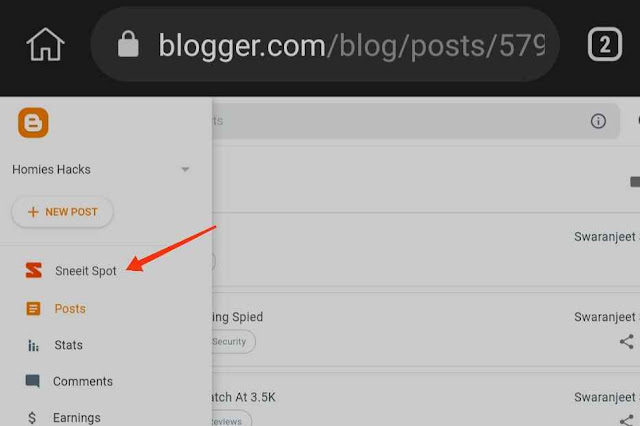The height and width of the screenshot is (426, 640).
Task: Select Posts in the sidebar
Action: [x=70, y=308]
